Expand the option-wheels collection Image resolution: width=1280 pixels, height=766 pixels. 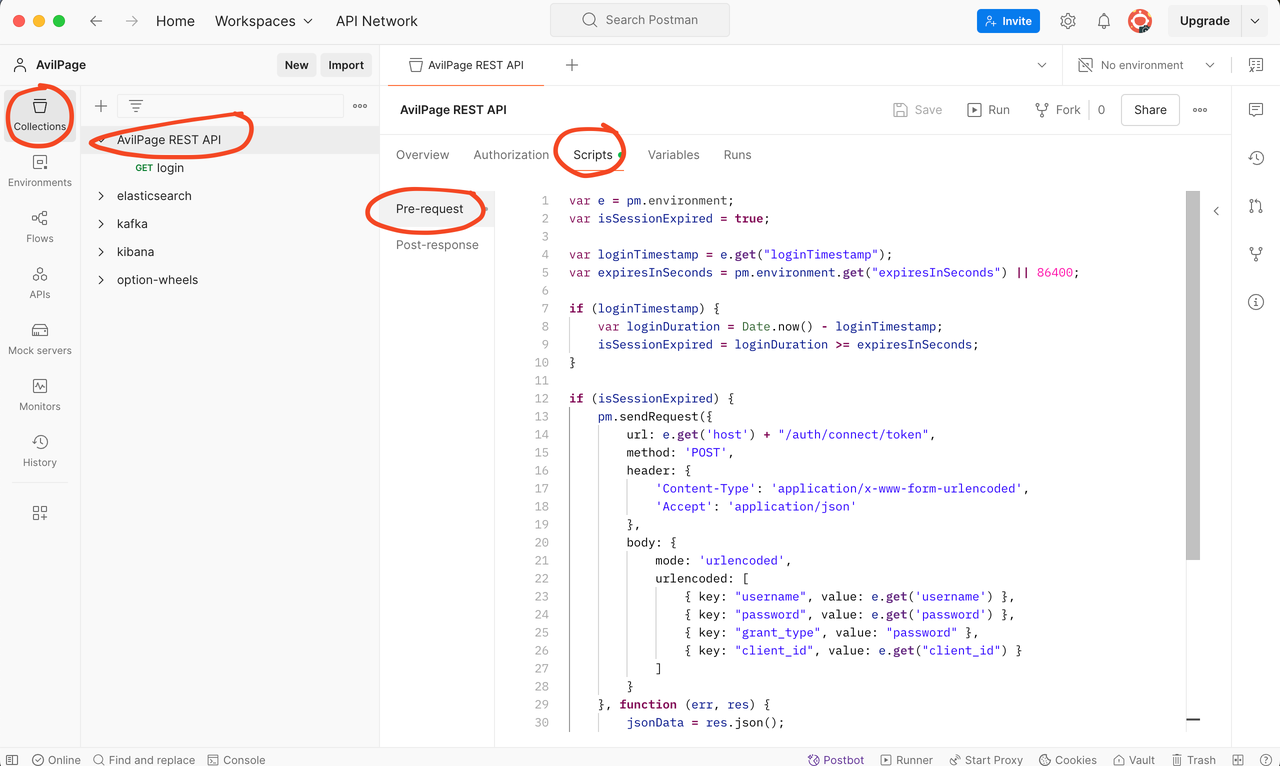click(x=101, y=280)
